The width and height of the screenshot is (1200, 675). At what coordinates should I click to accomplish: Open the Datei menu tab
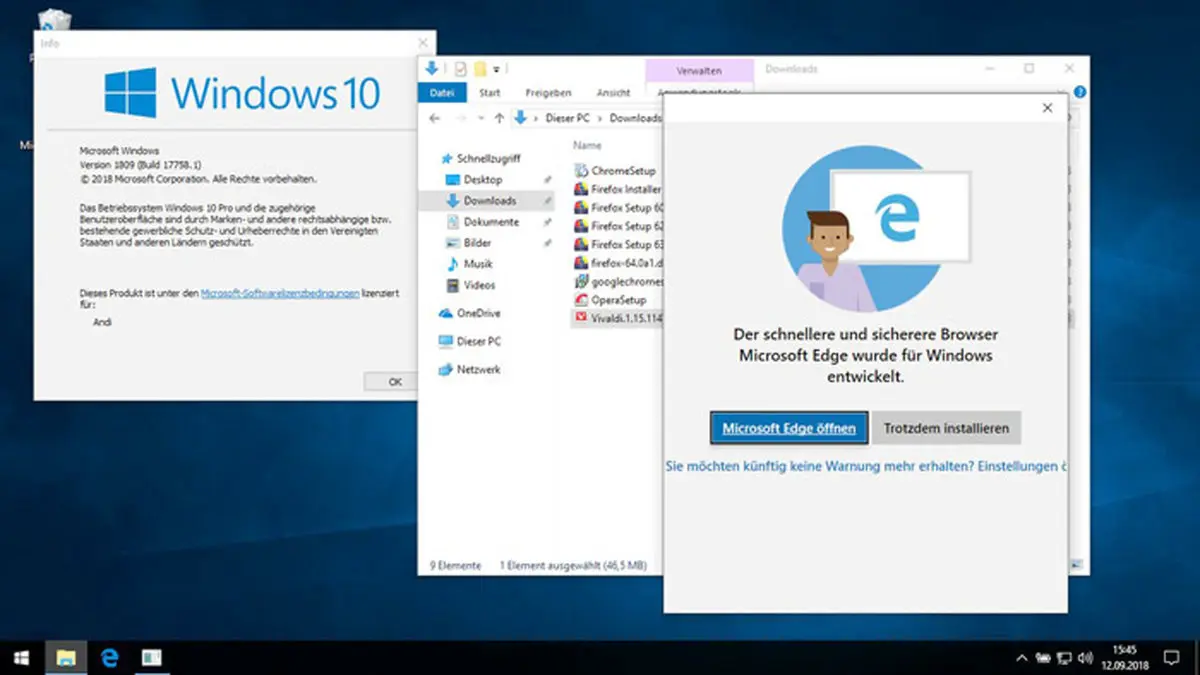point(441,93)
